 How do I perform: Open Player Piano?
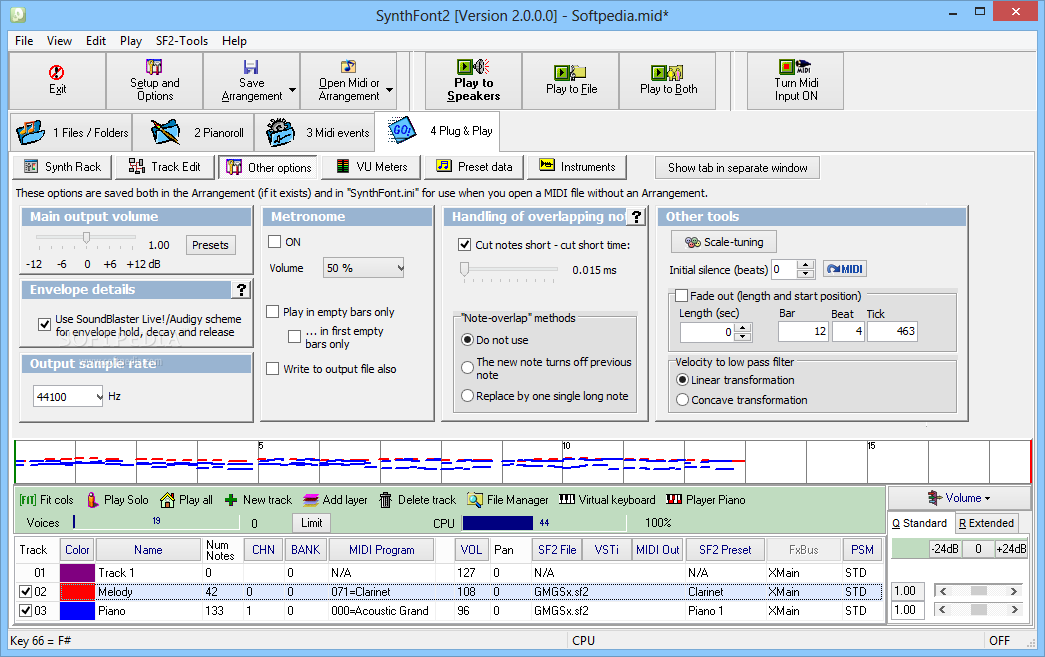[x=706, y=500]
